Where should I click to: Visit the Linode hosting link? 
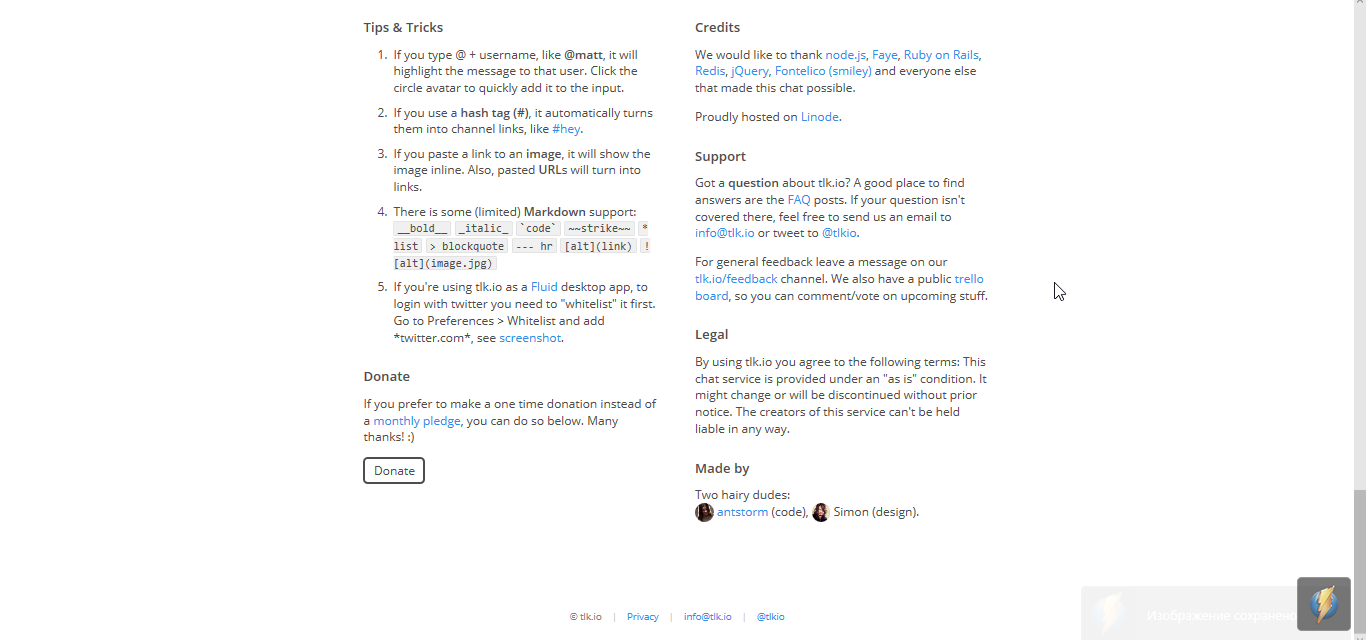point(819,117)
